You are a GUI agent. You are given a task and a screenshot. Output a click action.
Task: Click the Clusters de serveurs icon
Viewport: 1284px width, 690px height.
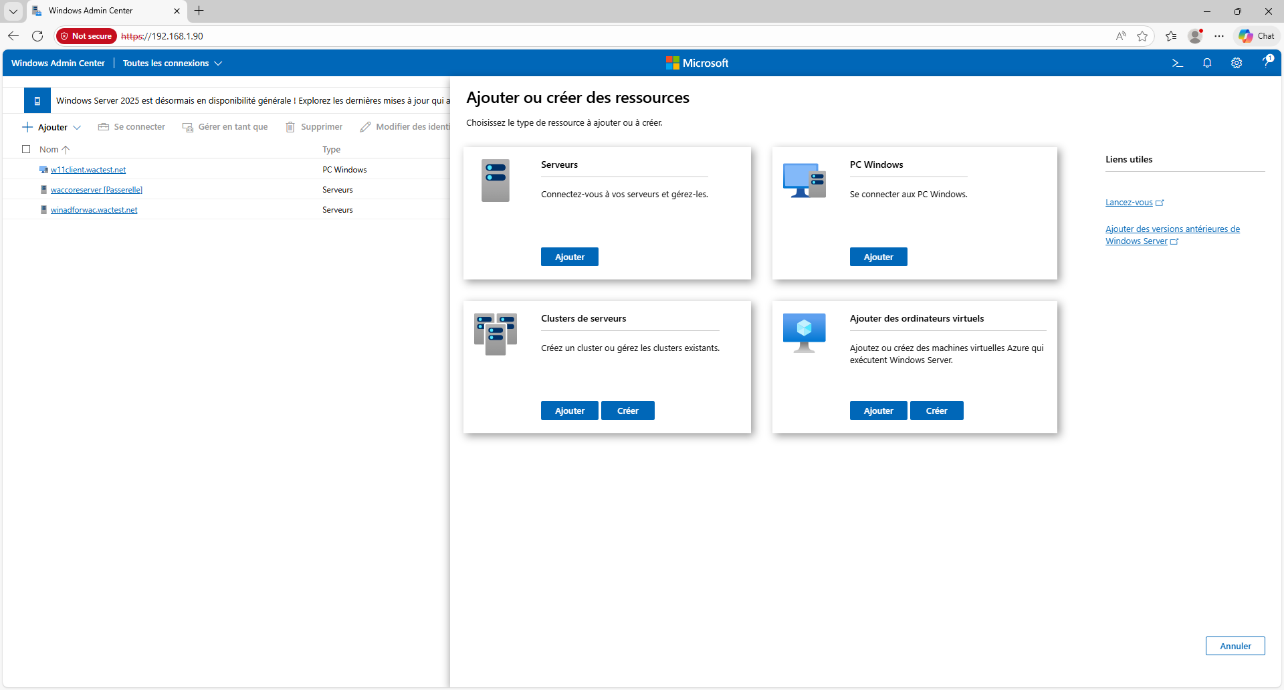[x=495, y=334]
